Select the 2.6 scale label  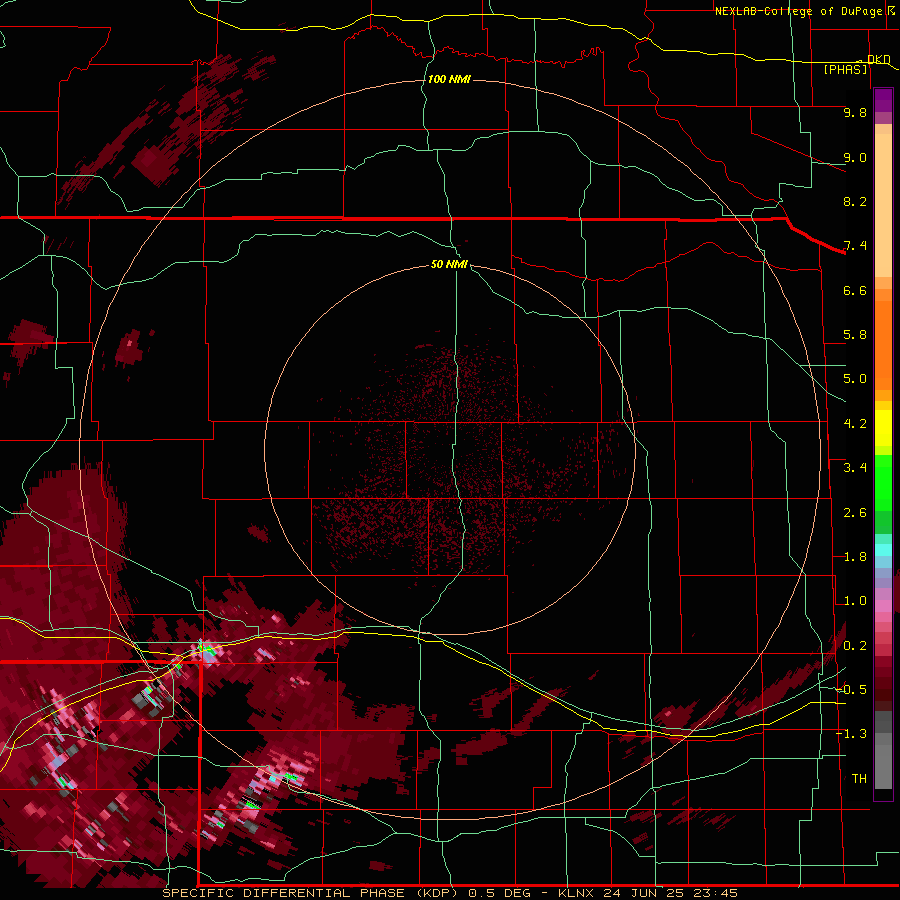(855, 513)
